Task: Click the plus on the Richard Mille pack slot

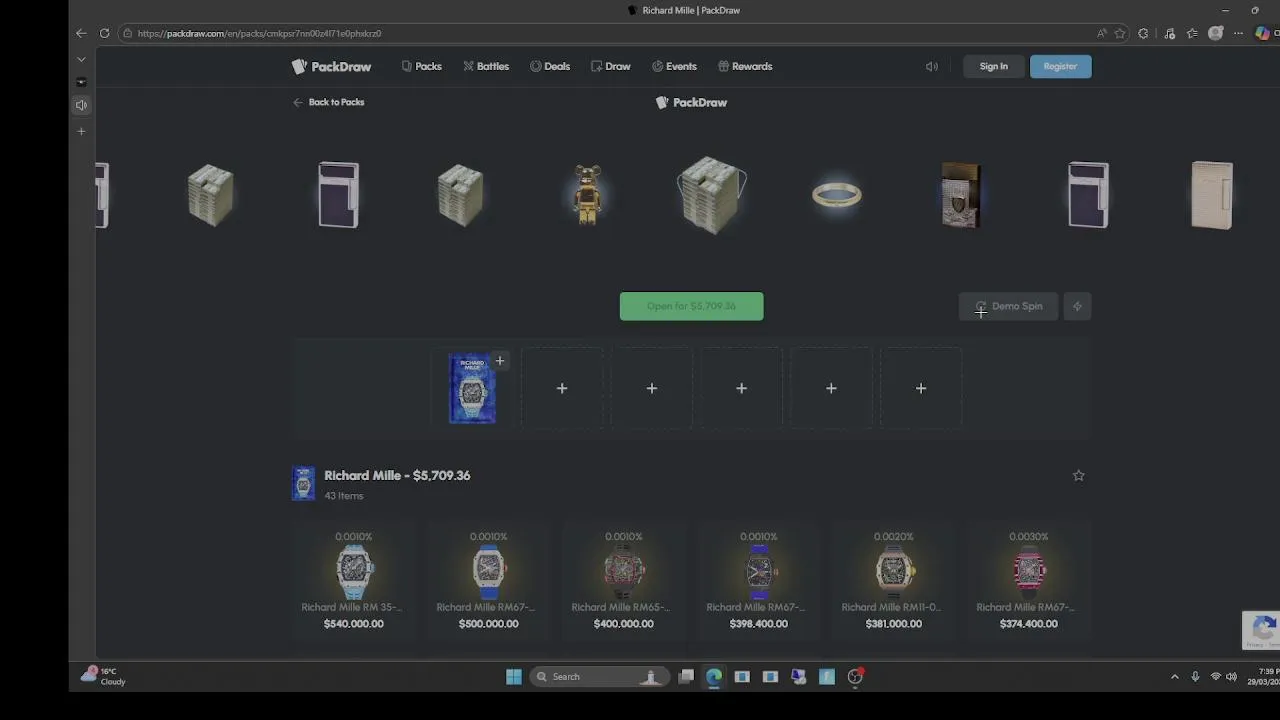Action: click(500, 361)
